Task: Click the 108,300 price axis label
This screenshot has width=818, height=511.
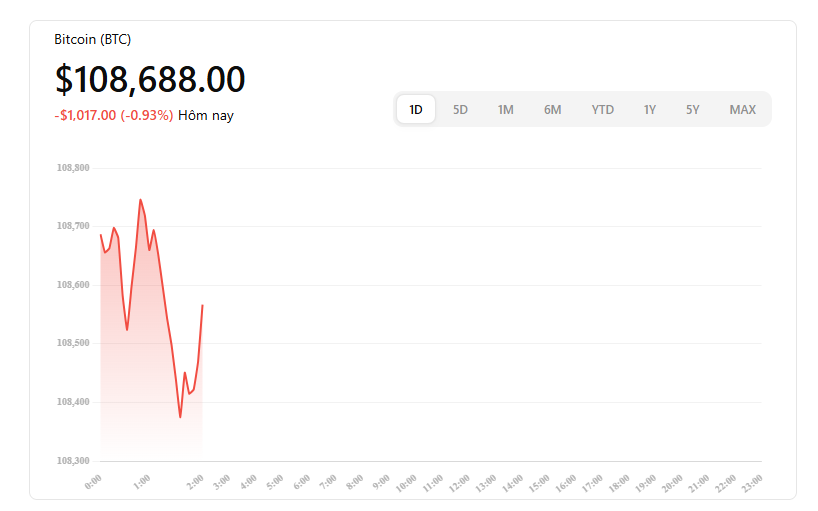Action: click(x=73, y=461)
